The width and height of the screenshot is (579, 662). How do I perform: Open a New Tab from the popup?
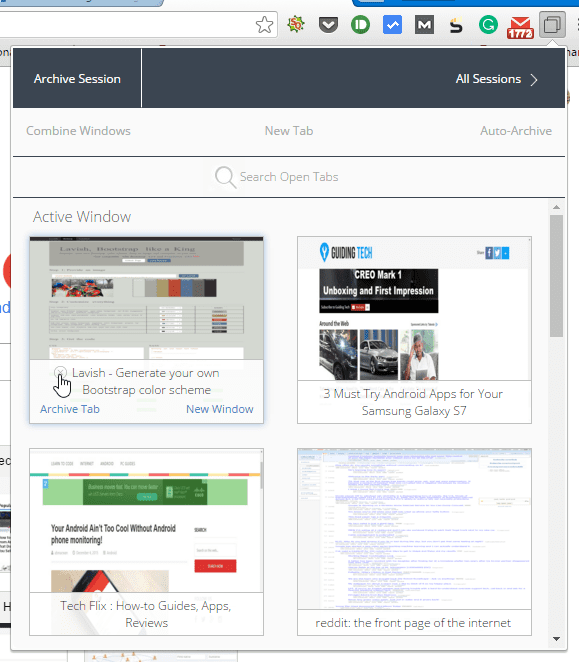point(289,131)
